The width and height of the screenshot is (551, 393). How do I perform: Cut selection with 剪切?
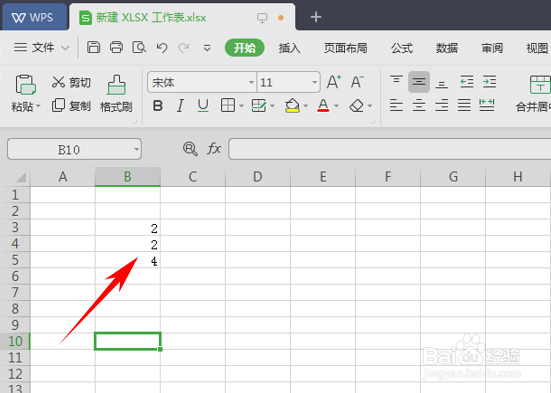click(71, 82)
